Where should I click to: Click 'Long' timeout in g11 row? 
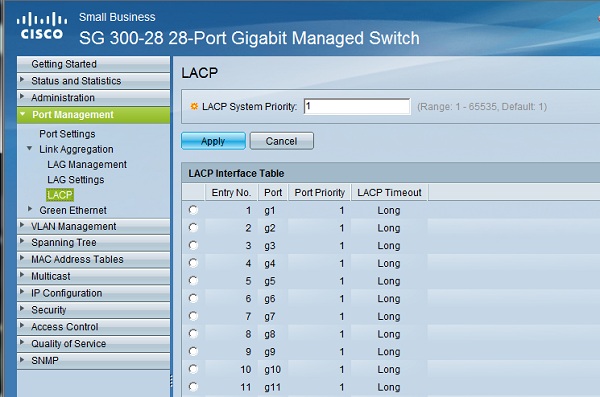389,387
